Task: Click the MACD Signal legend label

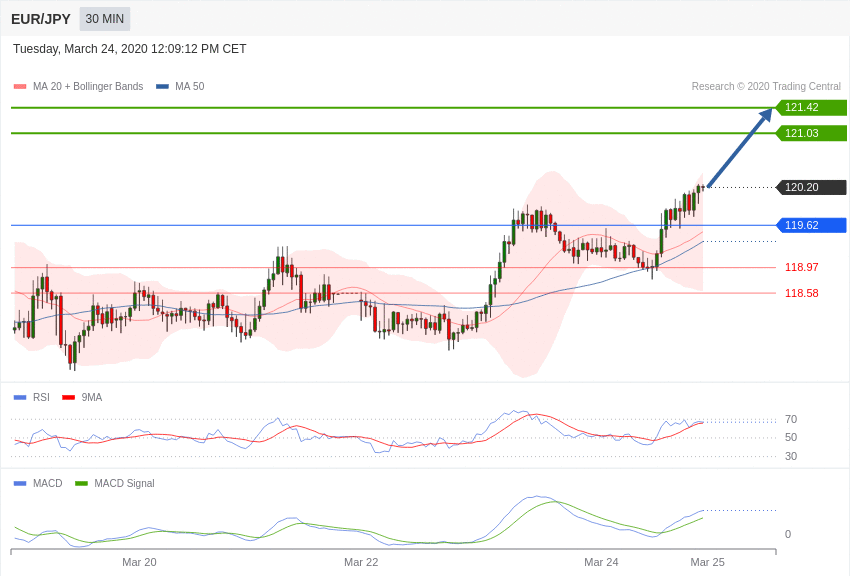Action: 124,483
